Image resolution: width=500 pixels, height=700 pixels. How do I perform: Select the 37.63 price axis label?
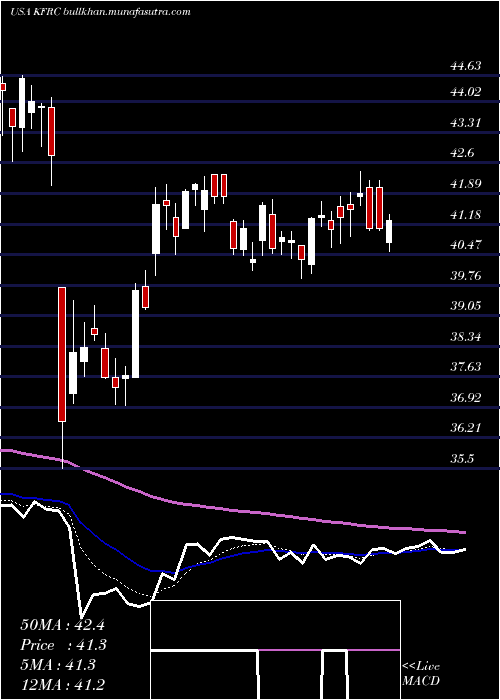click(x=466, y=367)
